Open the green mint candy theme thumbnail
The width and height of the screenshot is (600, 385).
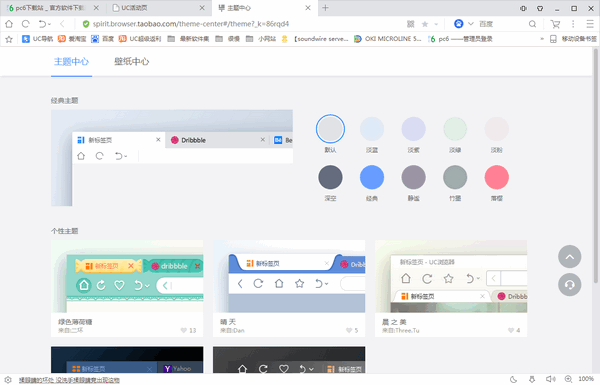pyautogui.click(x=127, y=276)
